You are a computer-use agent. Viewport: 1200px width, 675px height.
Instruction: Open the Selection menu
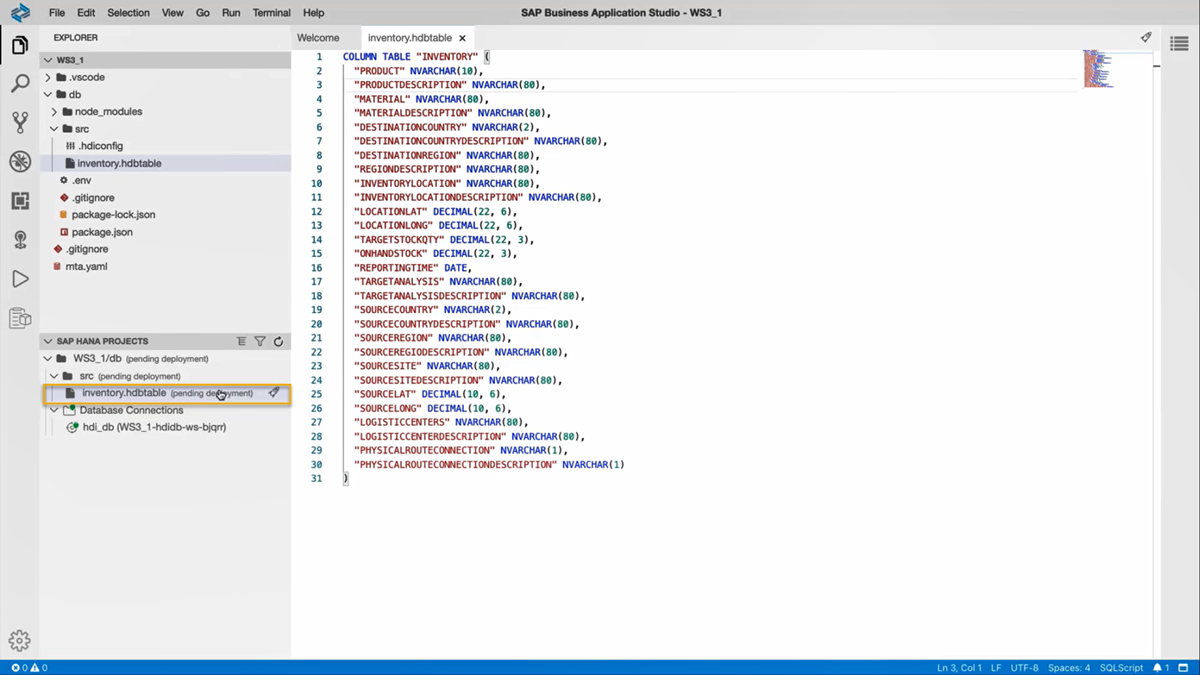click(x=128, y=13)
